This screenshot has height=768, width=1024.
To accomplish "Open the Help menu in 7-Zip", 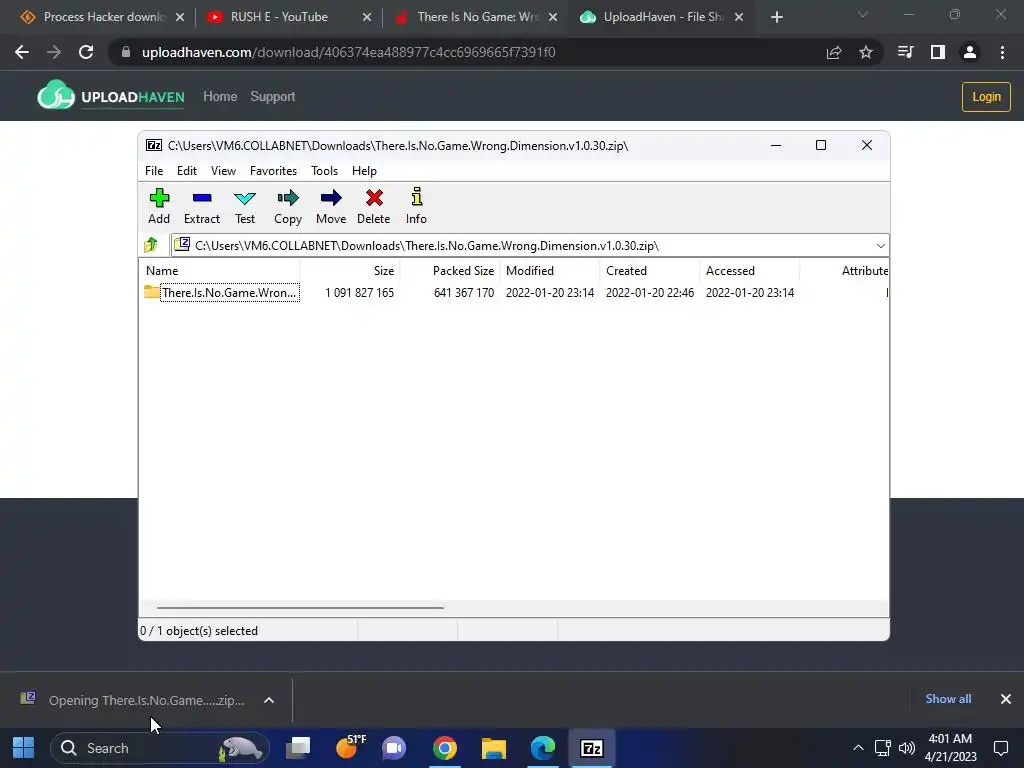I will click(364, 170).
